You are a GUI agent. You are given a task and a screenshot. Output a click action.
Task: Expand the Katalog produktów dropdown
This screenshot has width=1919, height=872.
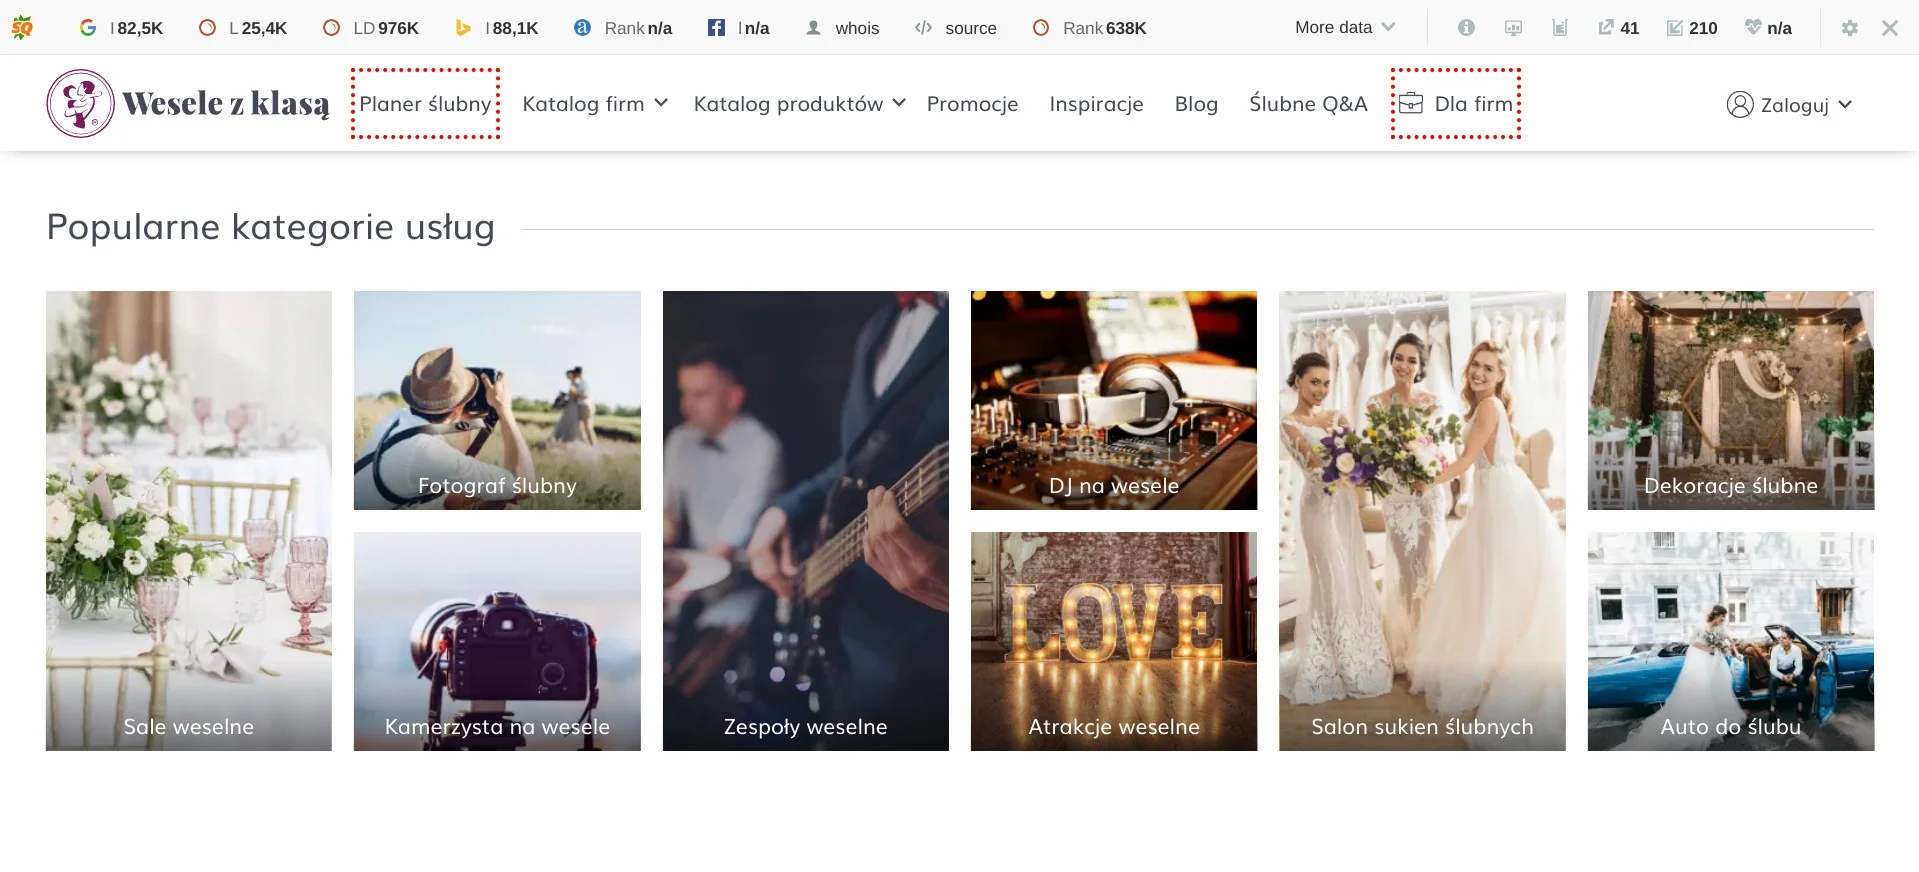800,104
